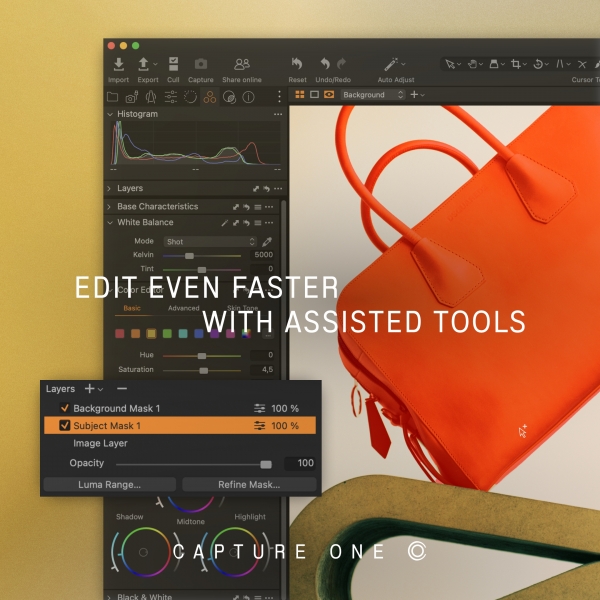The height and width of the screenshot is (600, 600).
Task: Click the minus icon to delete the layer
Action: 122,388
